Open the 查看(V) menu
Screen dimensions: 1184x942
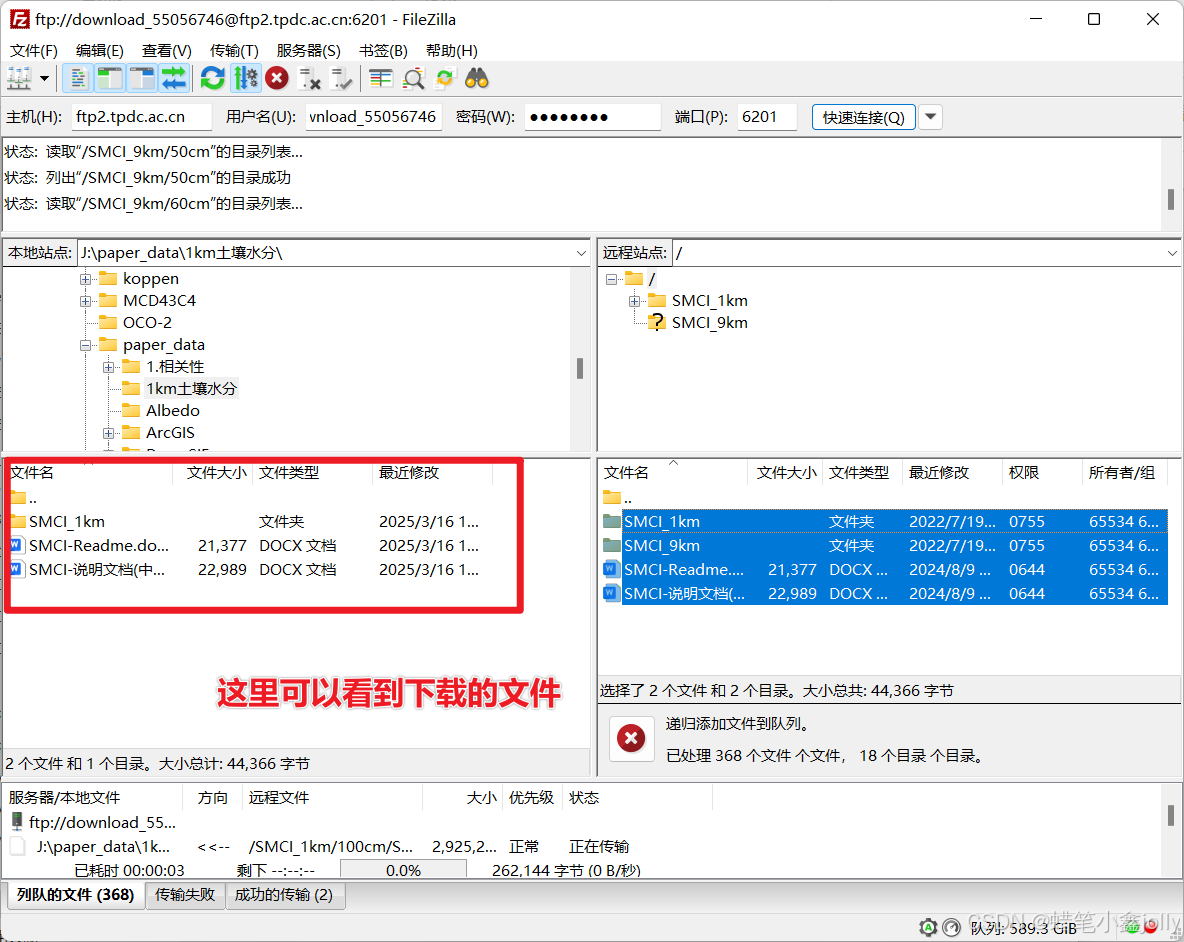pos(167,51)
